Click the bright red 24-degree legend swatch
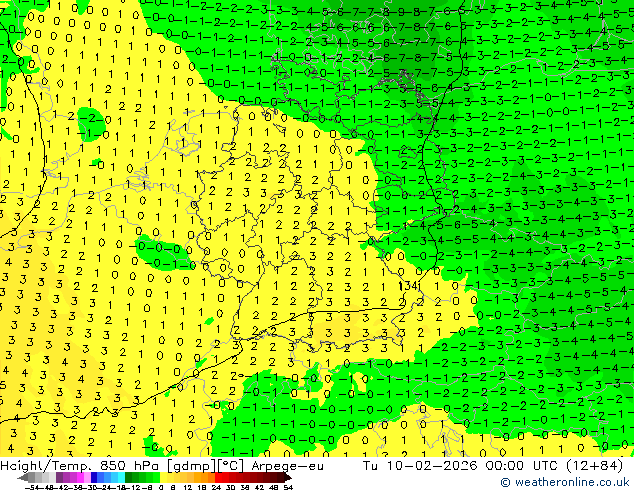Viewport: 634px width, 490px height. click(x=218, y=477)
